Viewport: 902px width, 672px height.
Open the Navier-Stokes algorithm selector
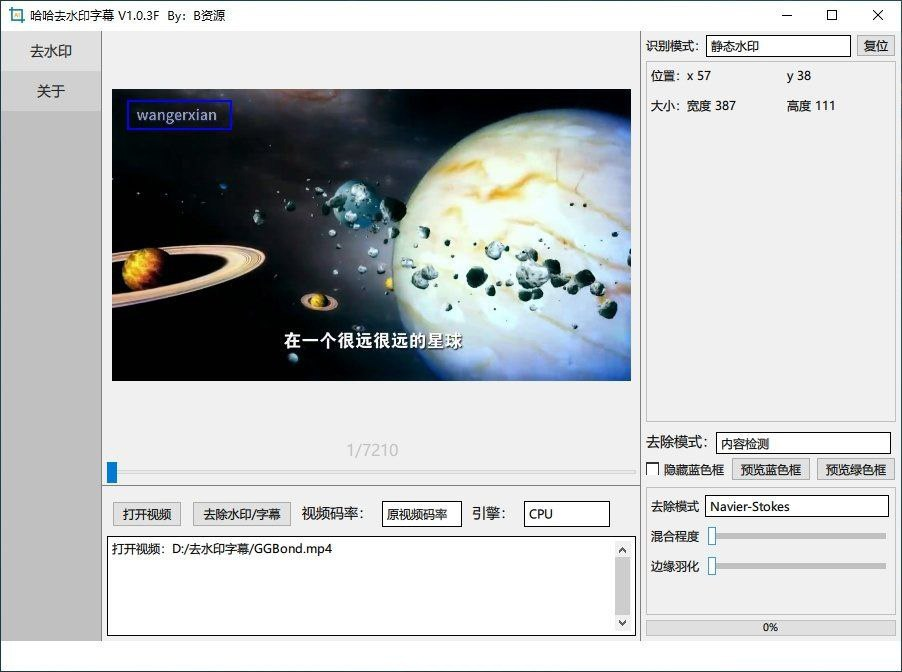pyautogui.click(x=797, y=506)
